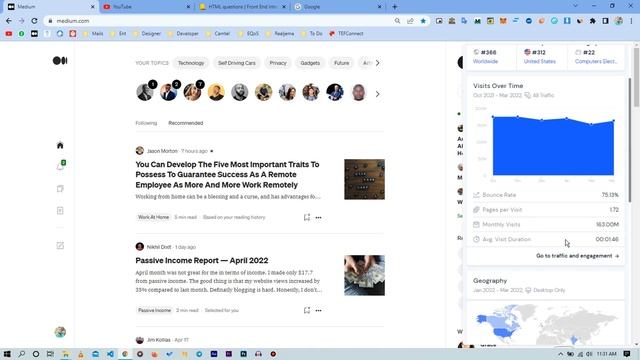640x360 pixels.
Task: Show more followed authors with the arrow
Action: tap(377, 94)
